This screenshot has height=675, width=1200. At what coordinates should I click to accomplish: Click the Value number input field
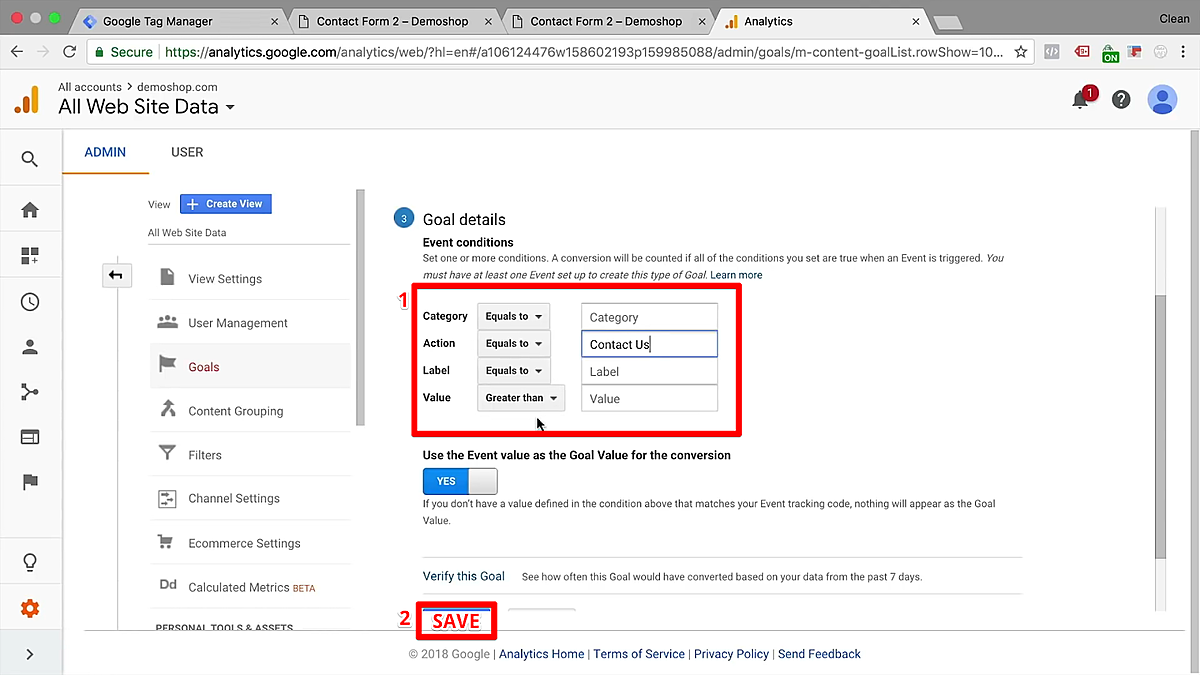pyautogui.click(x=650, y=398)
